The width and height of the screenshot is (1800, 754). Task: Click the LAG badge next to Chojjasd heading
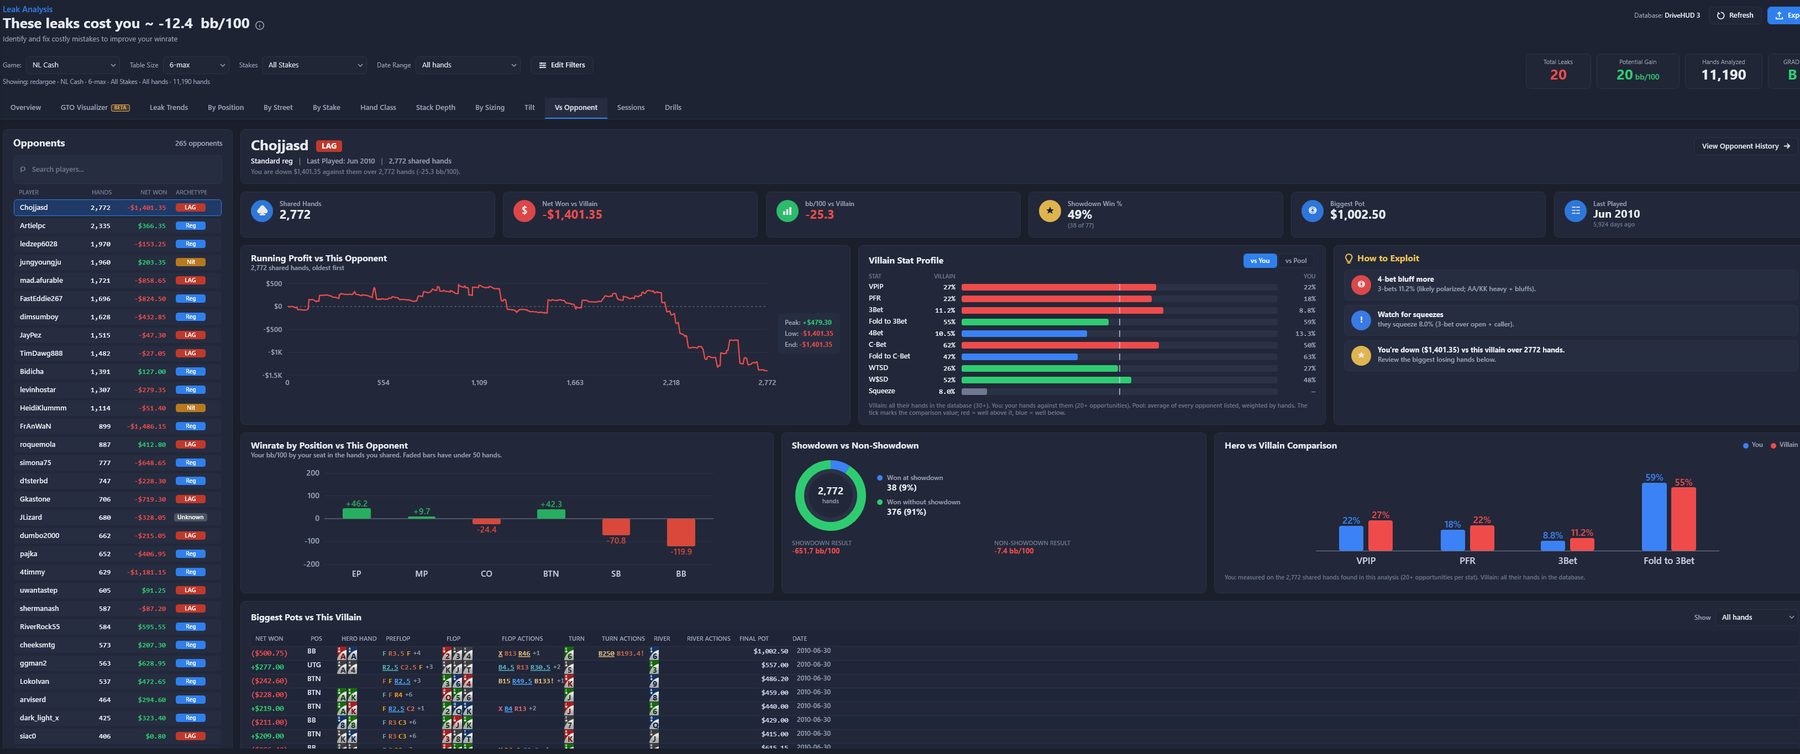(329, 146)
